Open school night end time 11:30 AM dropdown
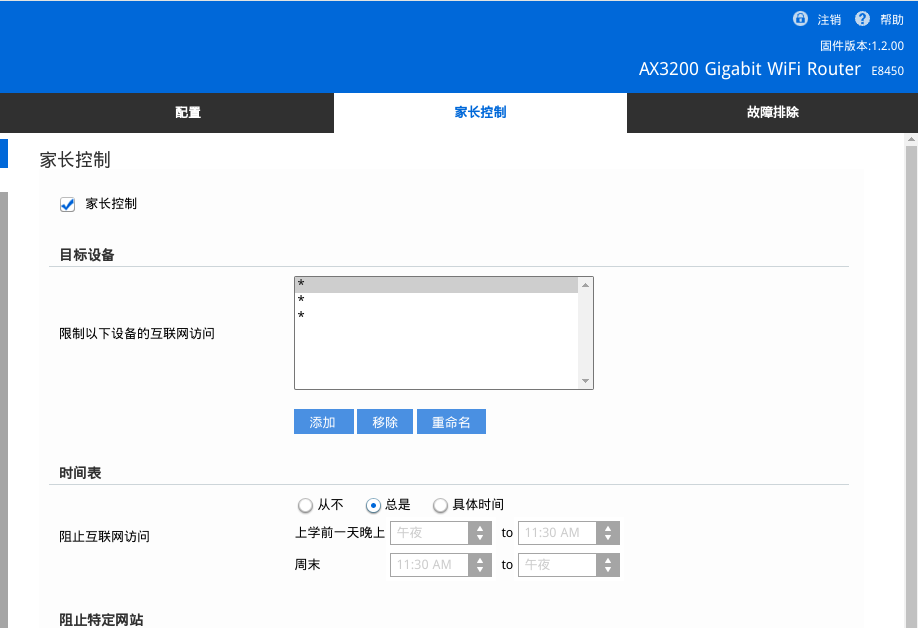Viewport: 918px width, 628px height. tap(568, 533)
